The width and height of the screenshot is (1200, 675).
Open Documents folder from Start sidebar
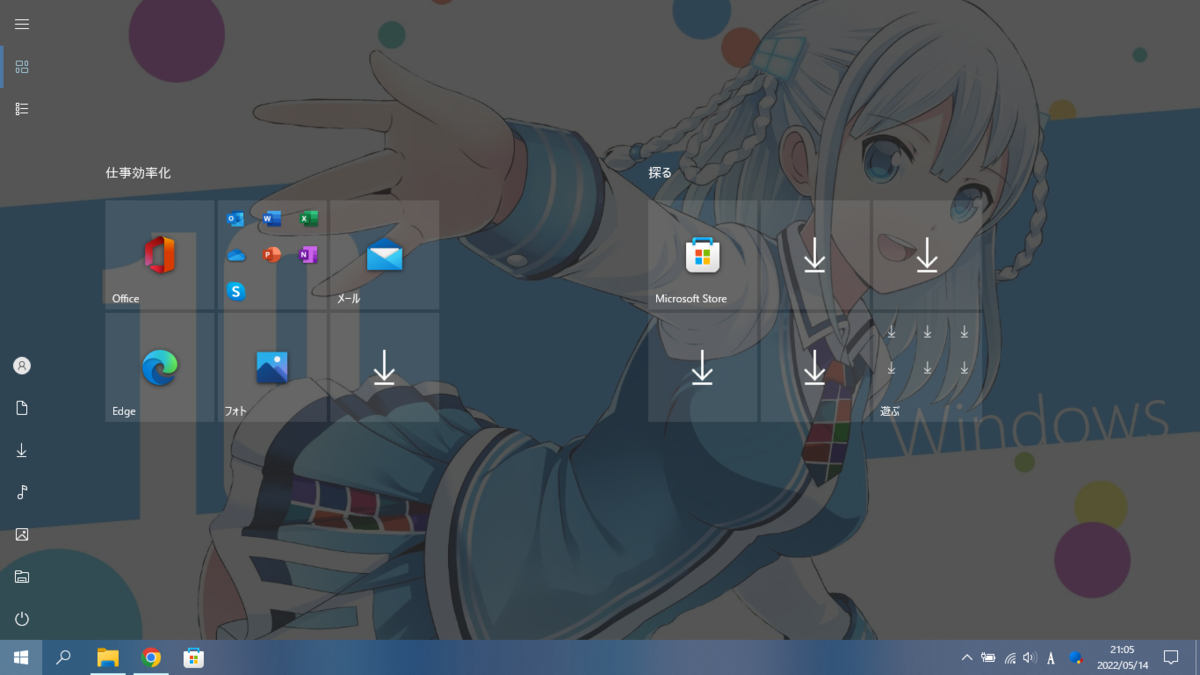(x=22, y=408)
